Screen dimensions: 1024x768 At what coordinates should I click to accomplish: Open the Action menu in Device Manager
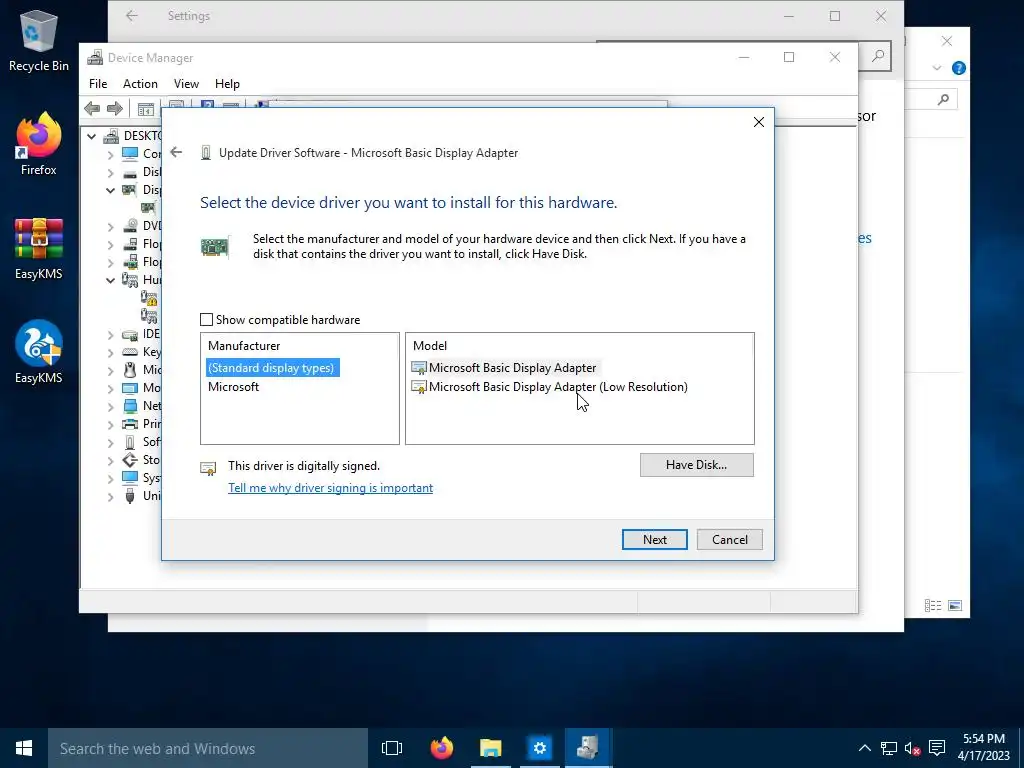(x=140, y=84)
